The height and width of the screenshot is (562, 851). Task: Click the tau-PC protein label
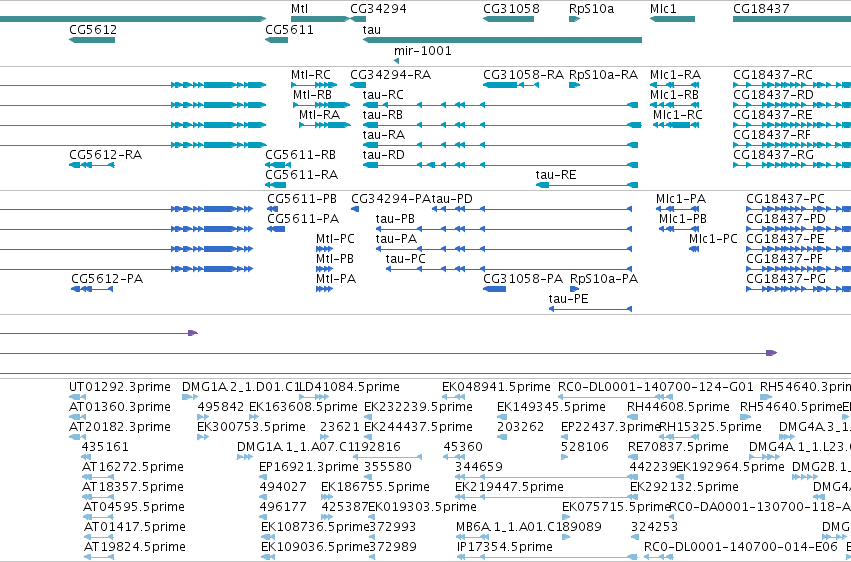[x=405, y=259]
